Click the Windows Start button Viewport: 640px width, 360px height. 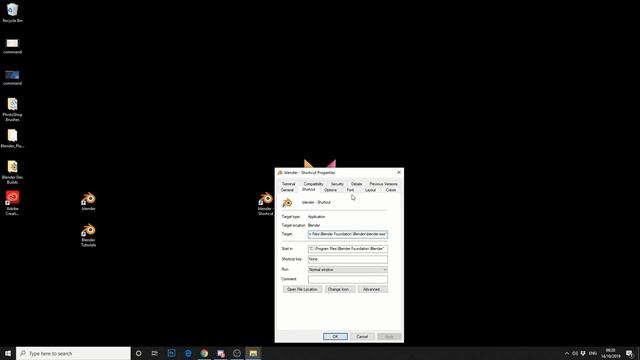(x=8, y=353)
